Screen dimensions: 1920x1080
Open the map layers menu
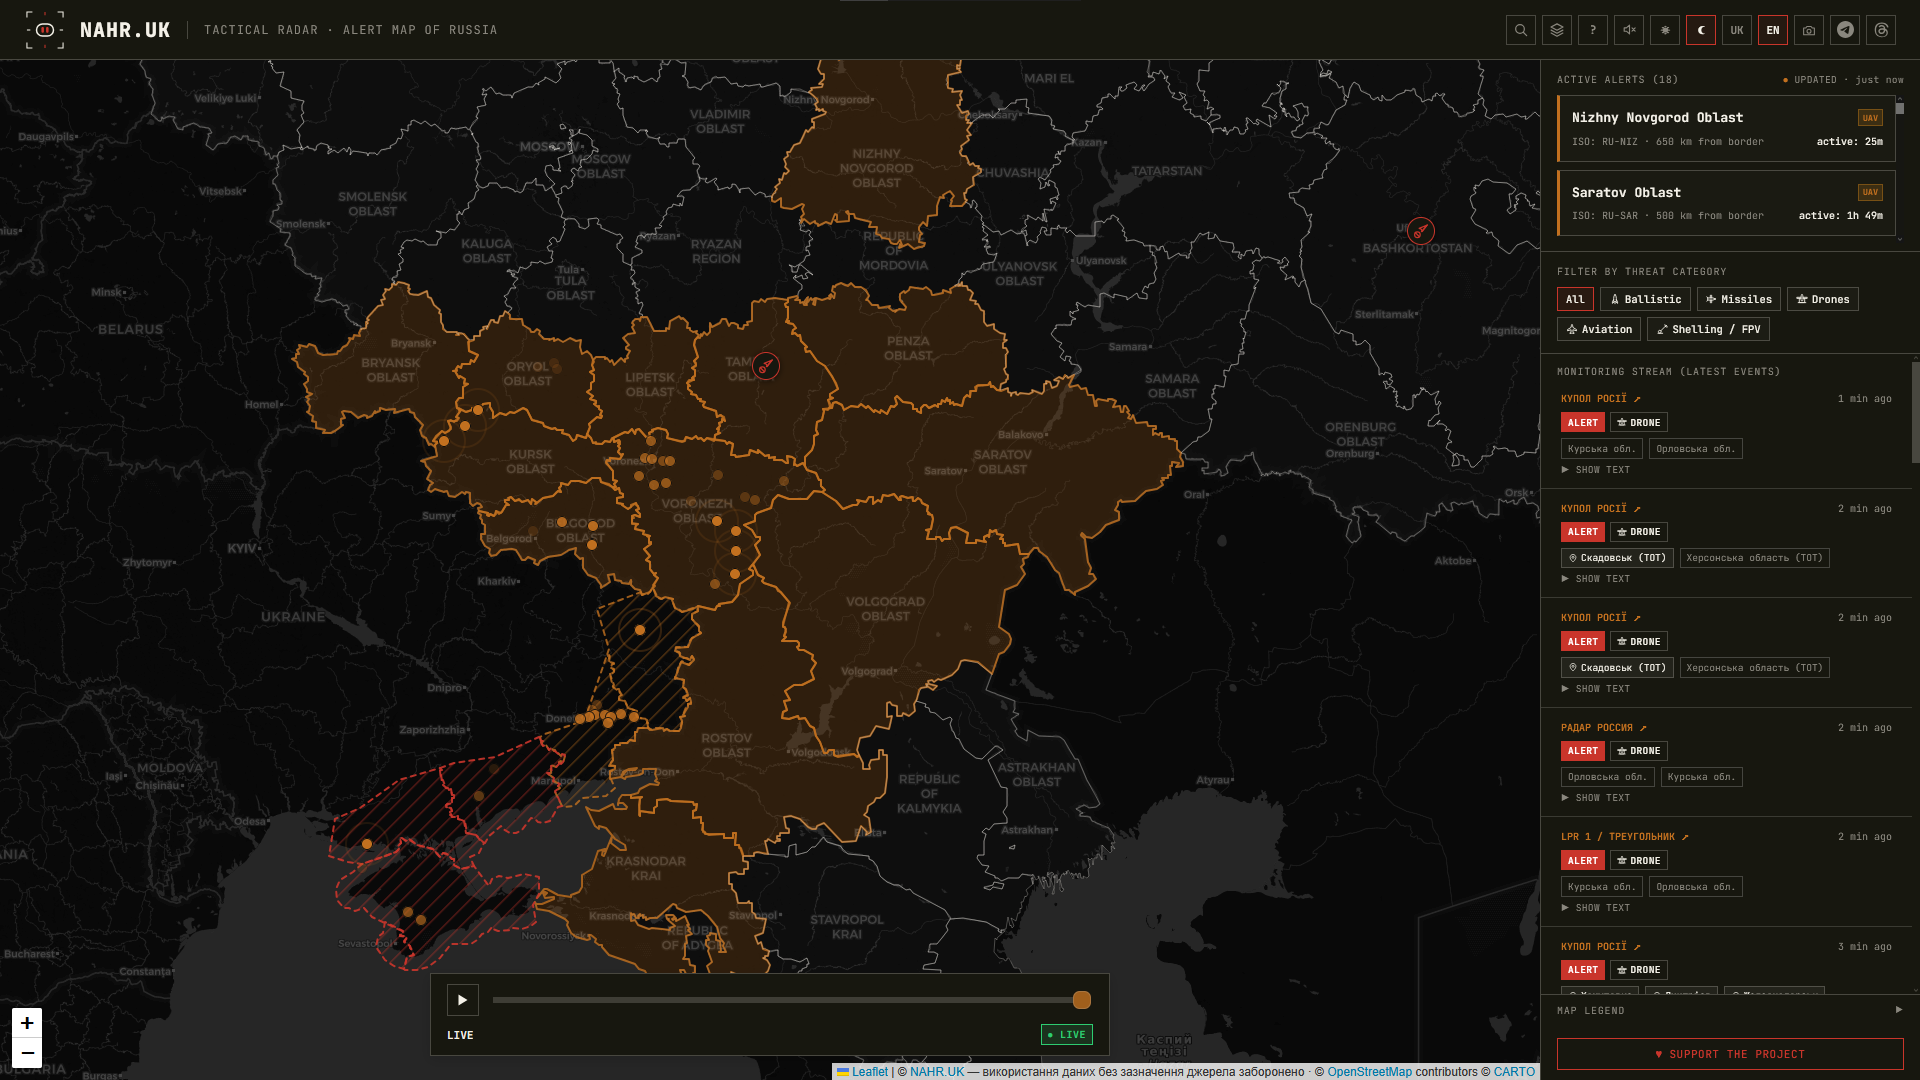tap(1557, 30)
